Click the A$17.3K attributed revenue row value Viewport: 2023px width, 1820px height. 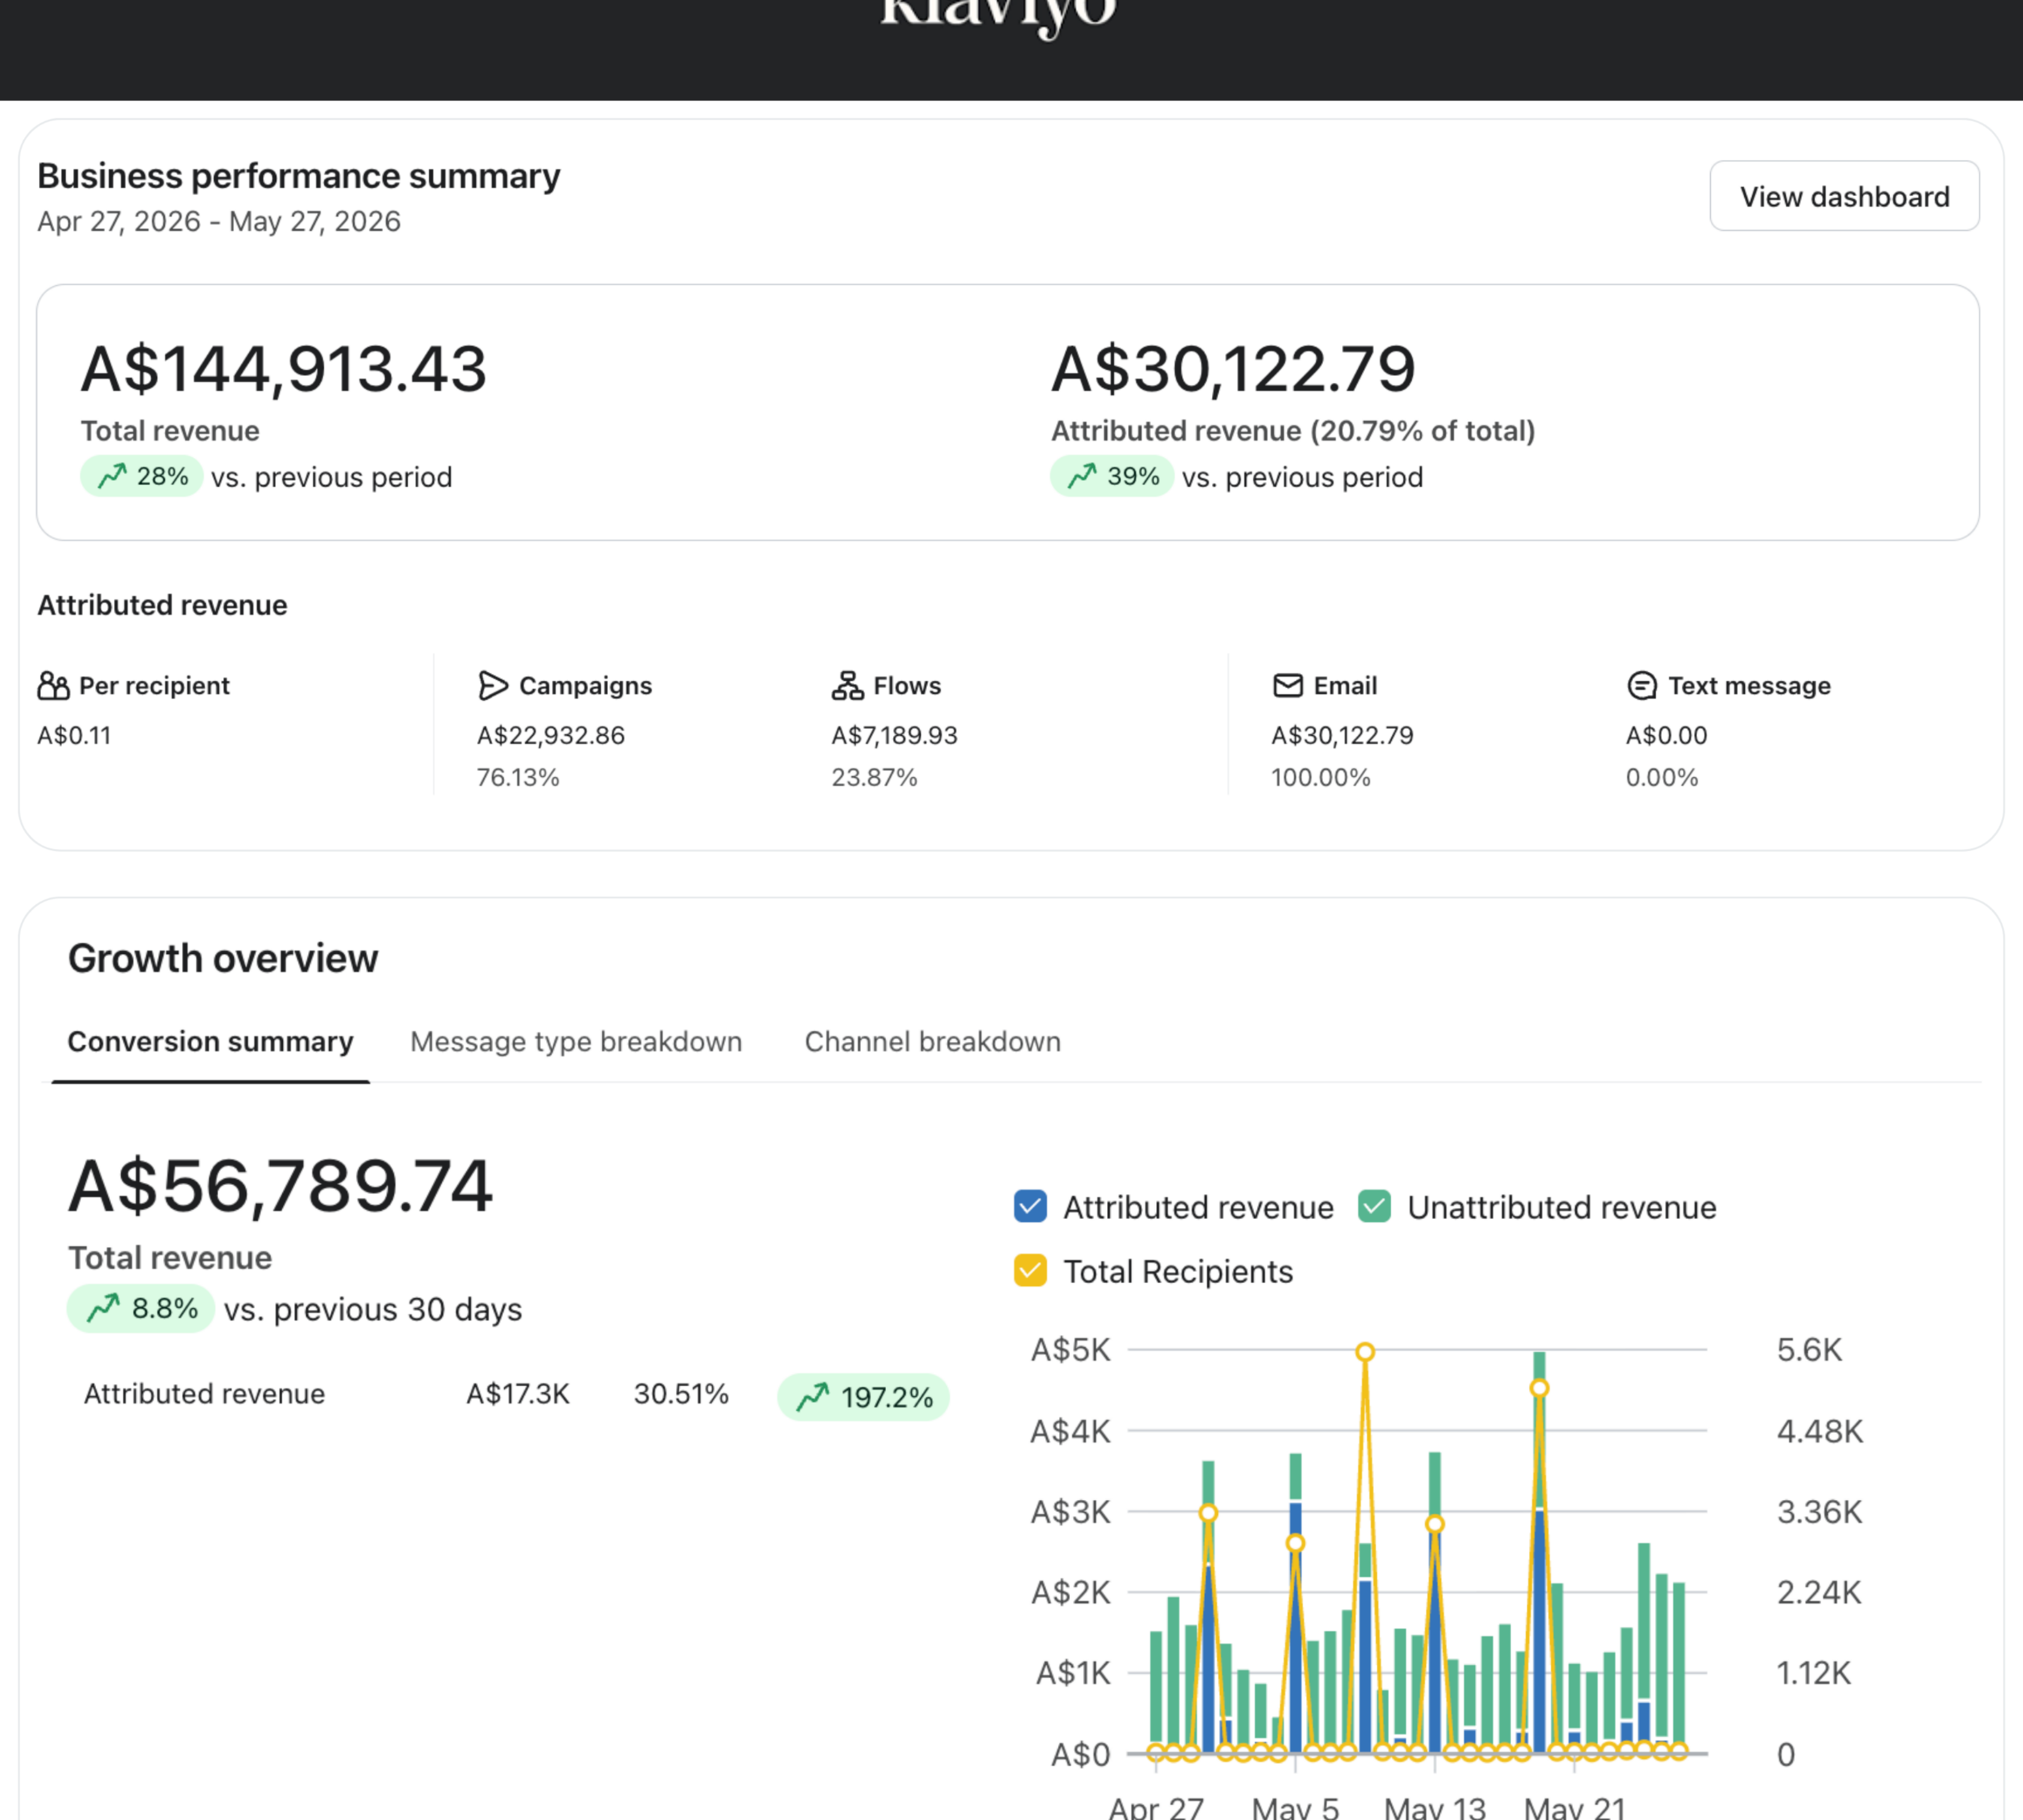(x=518, y=1394)
